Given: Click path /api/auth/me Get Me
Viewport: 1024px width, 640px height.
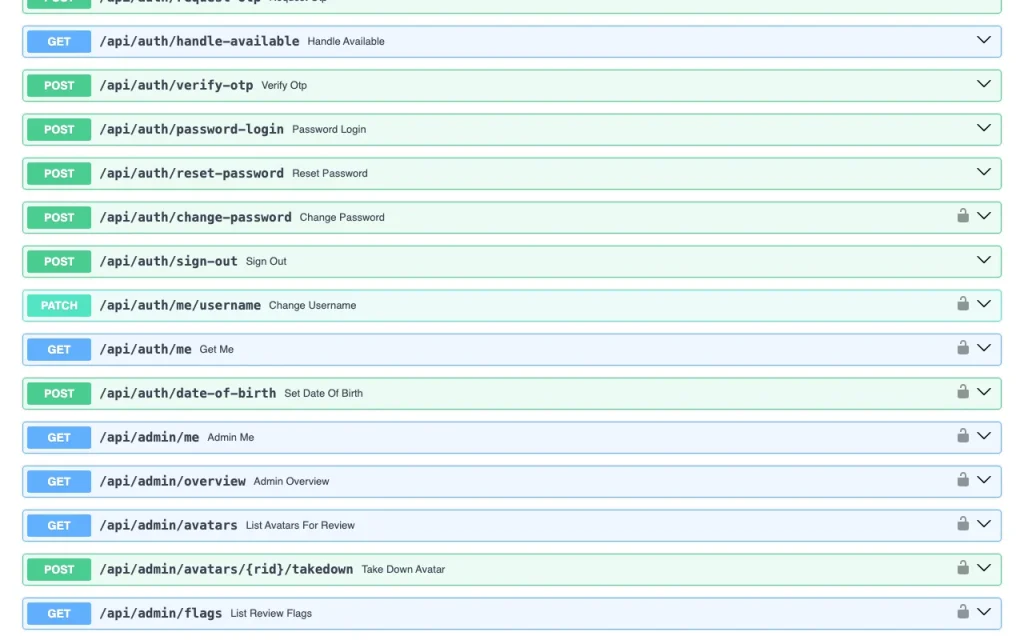Looking at the screenshot, I should click(x=146, y=349).
